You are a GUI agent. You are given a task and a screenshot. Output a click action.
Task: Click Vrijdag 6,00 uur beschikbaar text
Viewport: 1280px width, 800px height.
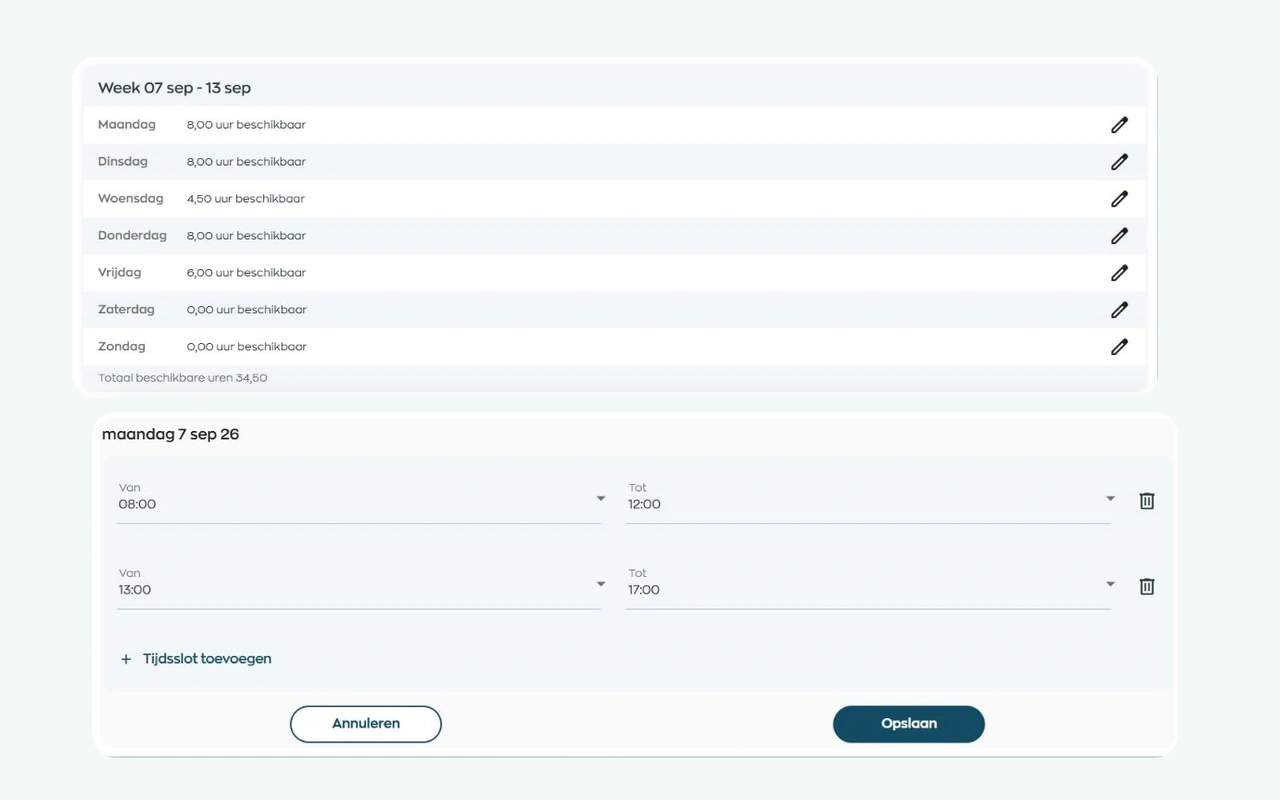(246, 273)
